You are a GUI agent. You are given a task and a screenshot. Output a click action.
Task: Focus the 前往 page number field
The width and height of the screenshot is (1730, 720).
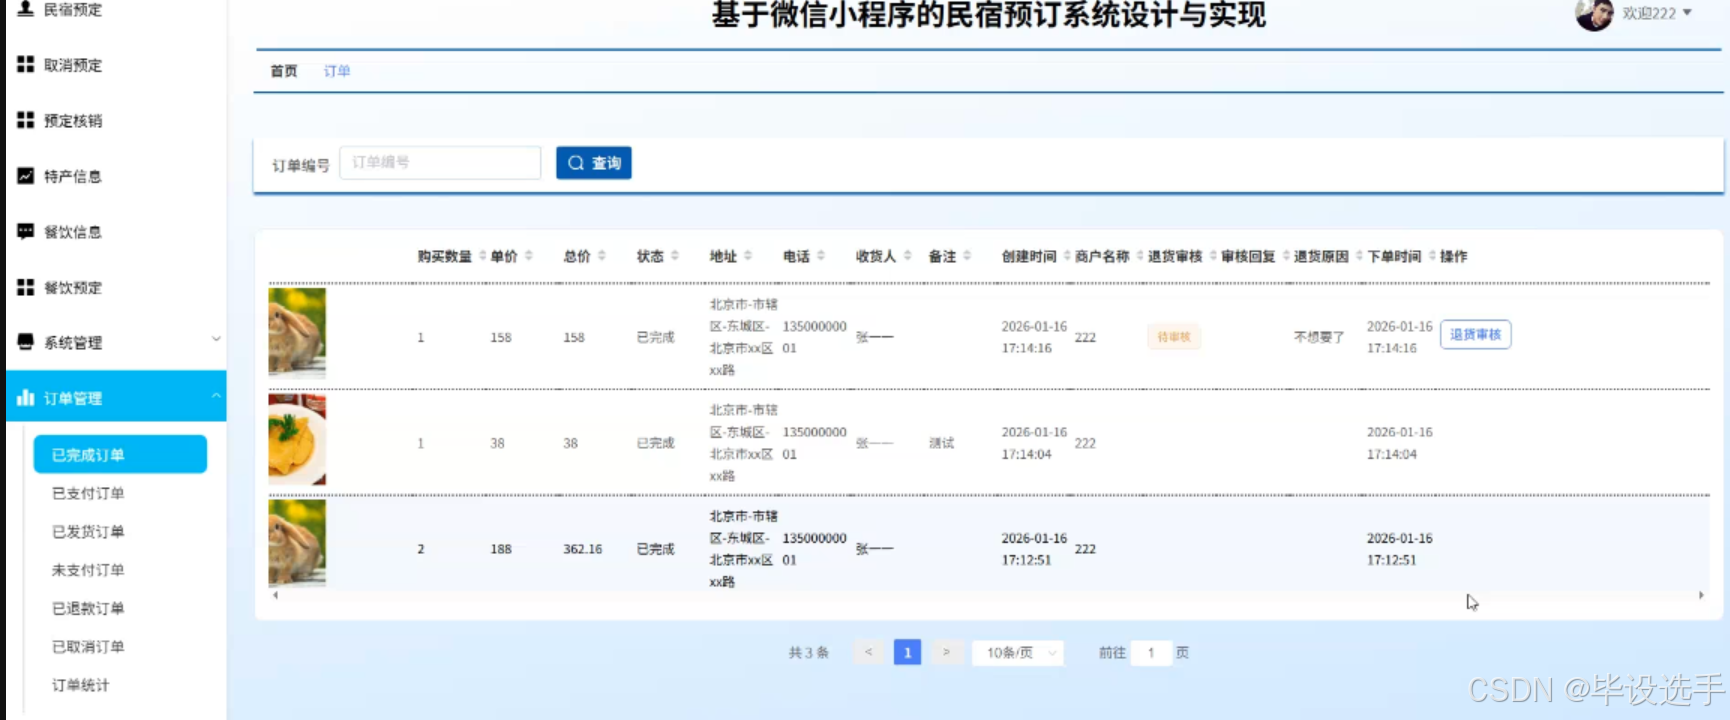pyautogui.click(x=1151, y=653)
